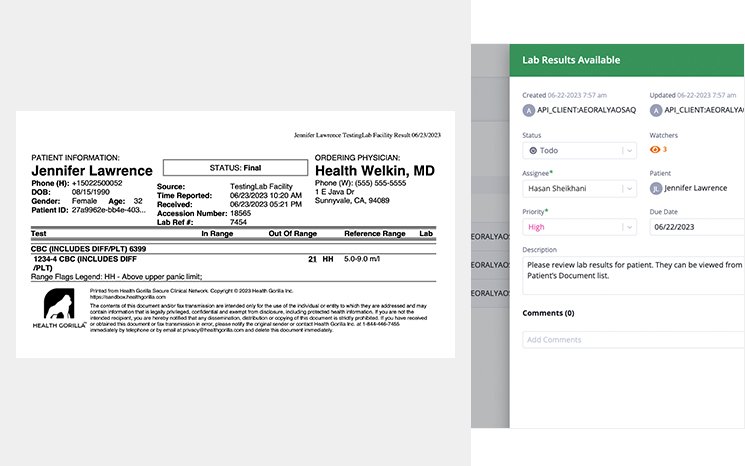Click the Lab Results Available header title
This screenshot has width=745, height=466.
[x=571, y=60]
